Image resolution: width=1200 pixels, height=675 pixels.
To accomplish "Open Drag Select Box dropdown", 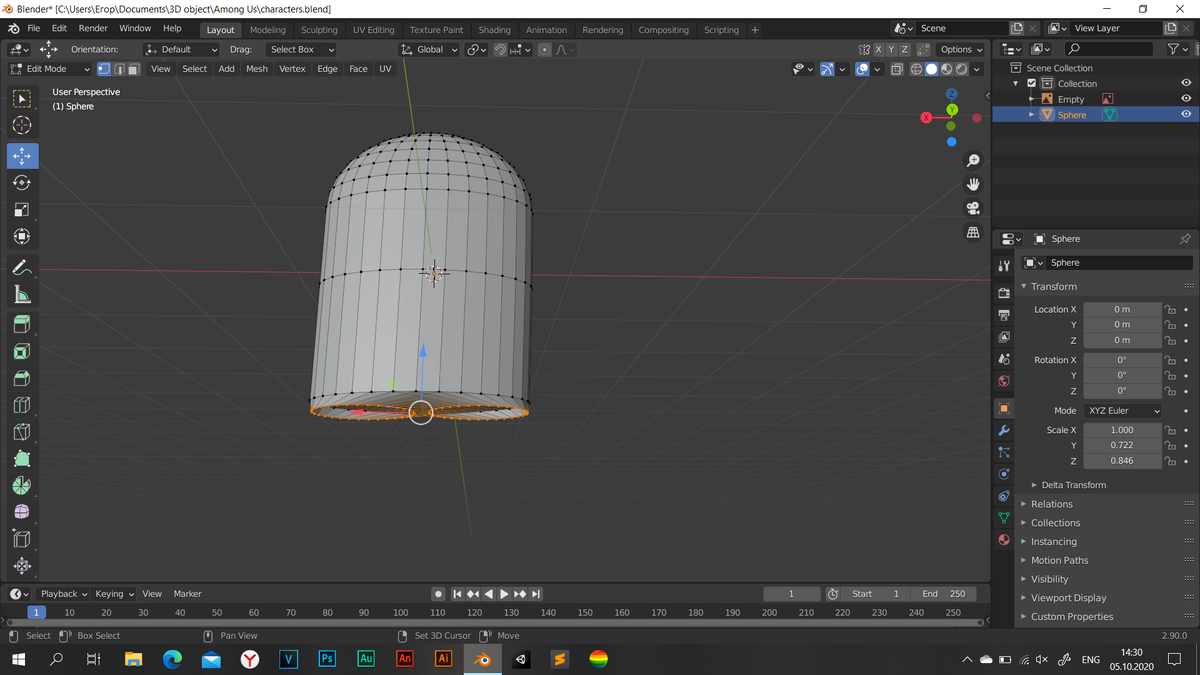I will point(301,49).
